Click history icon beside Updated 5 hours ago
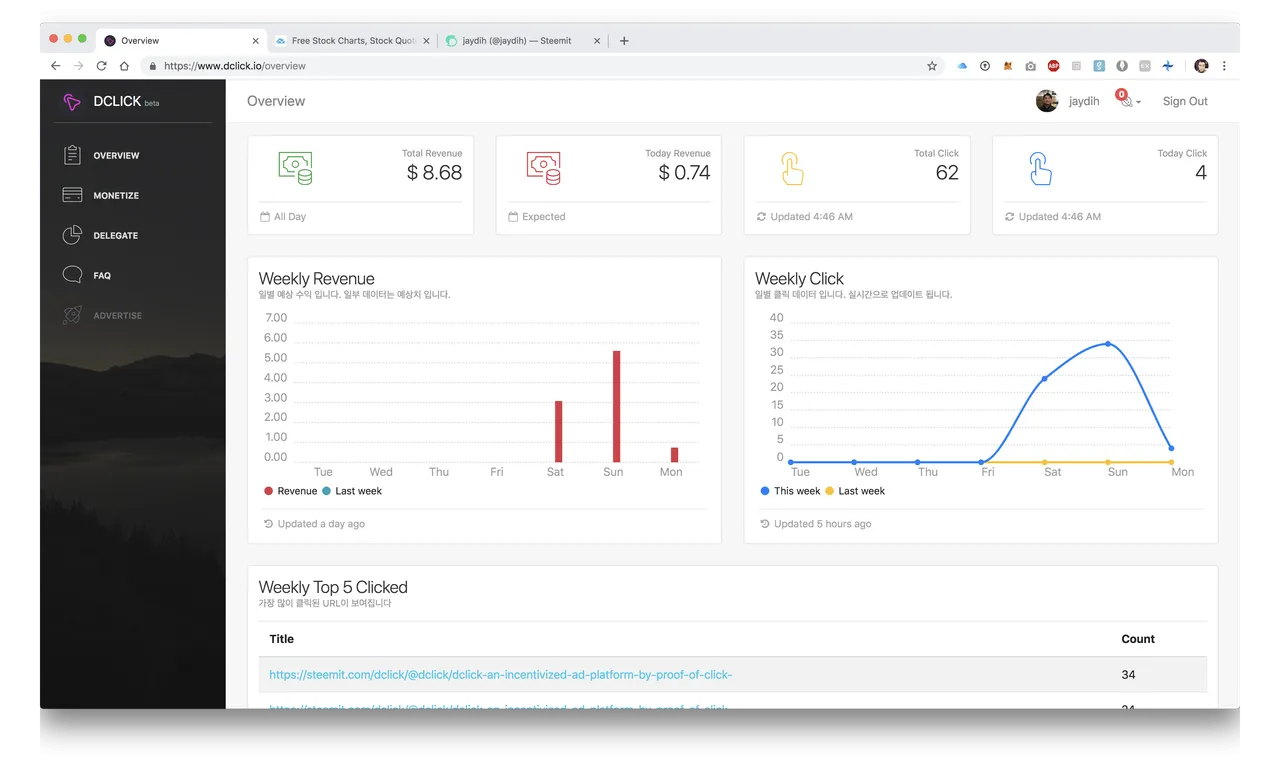This screenshot has height=766, width=1280. pyautogui.click(x=765, y=523)
